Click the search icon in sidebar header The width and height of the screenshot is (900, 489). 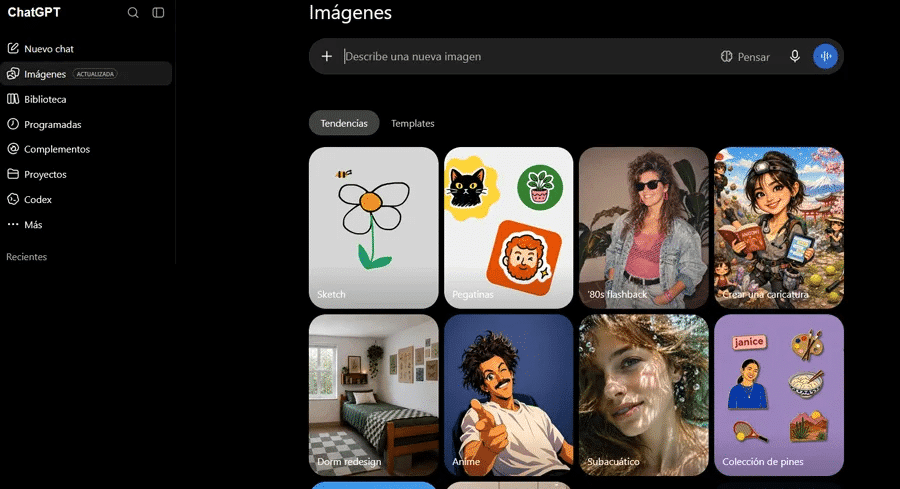[133, 13]
